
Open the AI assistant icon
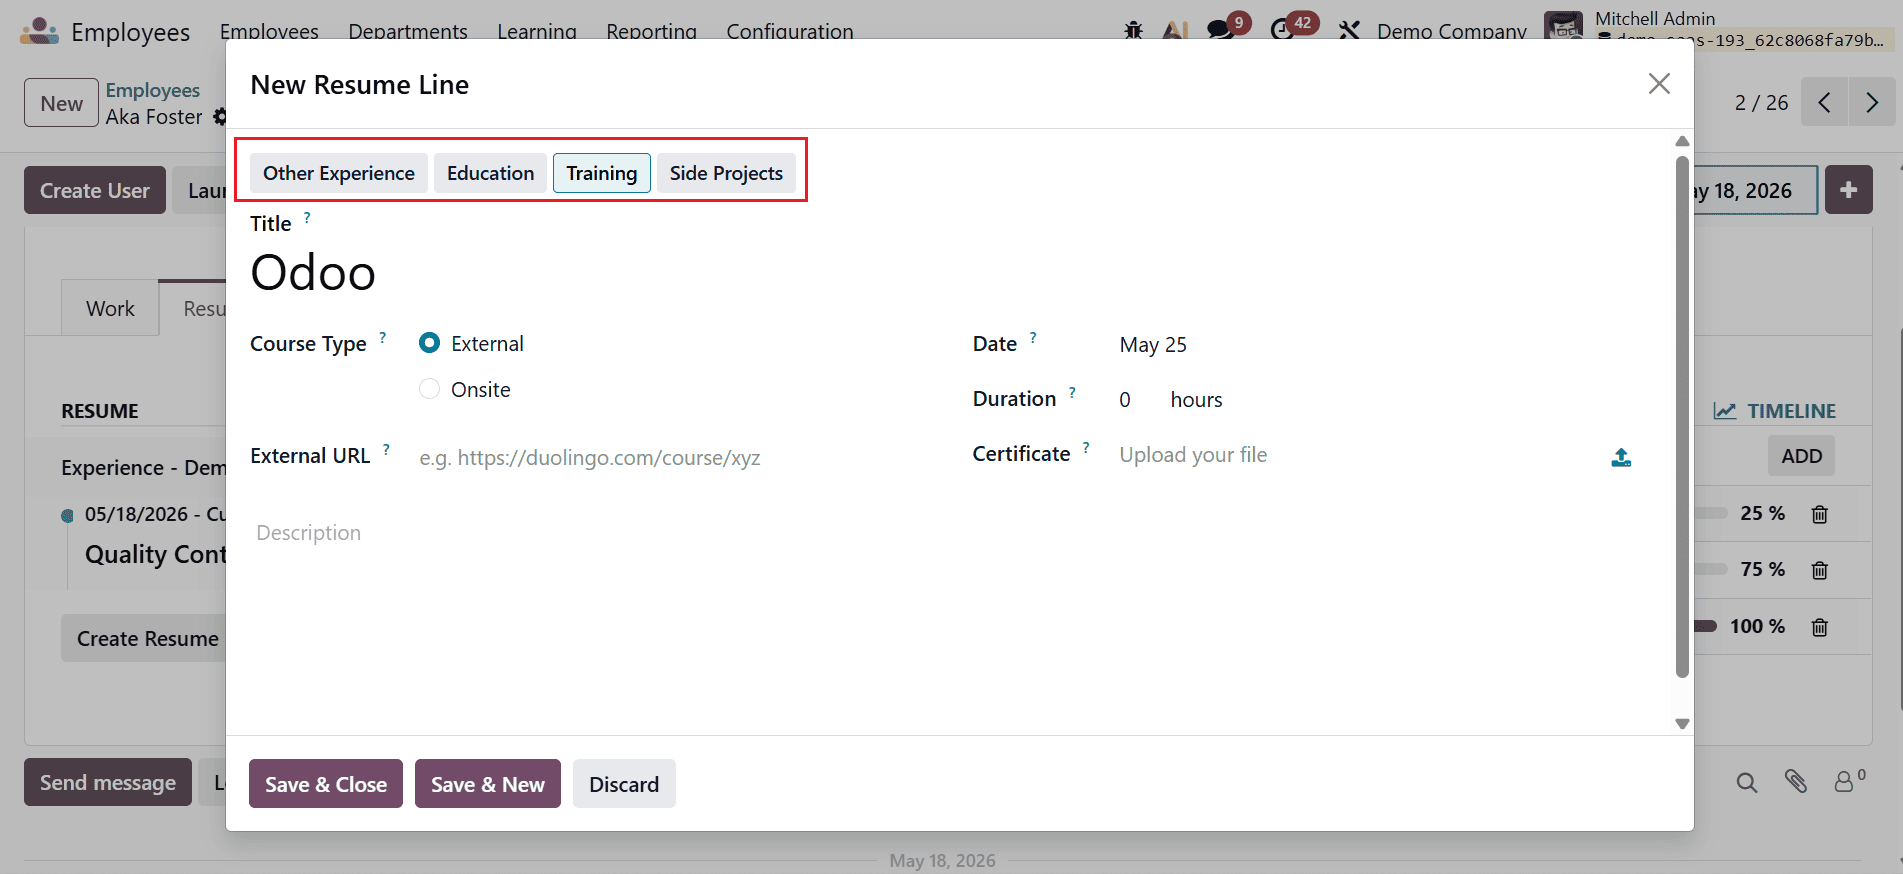pos(1175,30)
